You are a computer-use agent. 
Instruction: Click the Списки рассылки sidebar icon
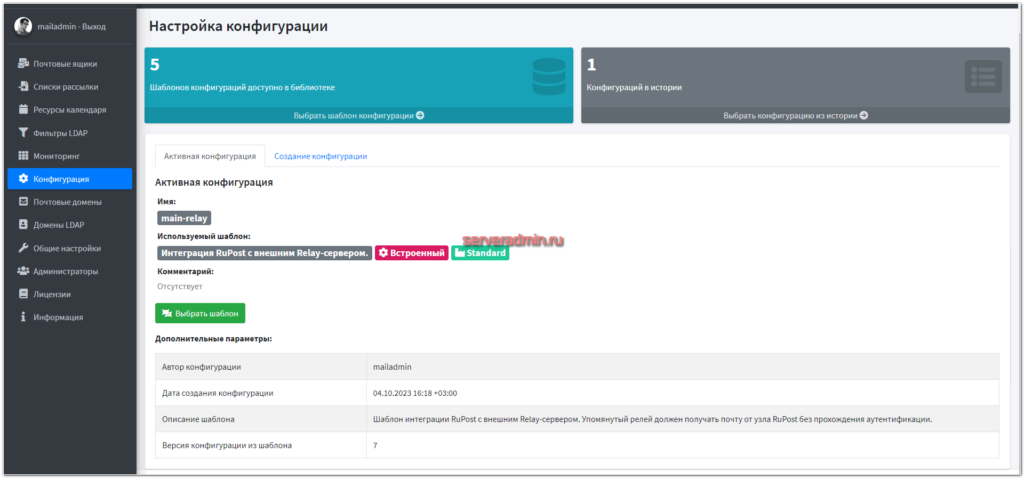pos(23,87)
